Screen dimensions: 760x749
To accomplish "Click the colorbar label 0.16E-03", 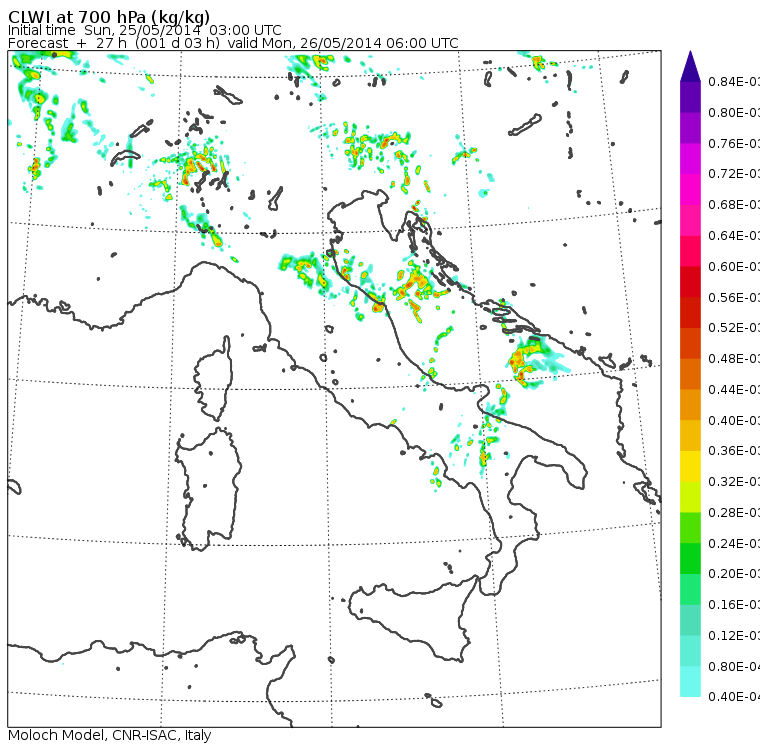I will tap(734, 605).
